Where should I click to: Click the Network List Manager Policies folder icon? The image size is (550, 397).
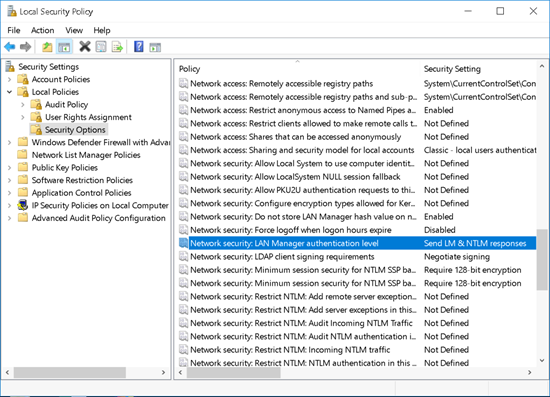(x=23, y=155)
